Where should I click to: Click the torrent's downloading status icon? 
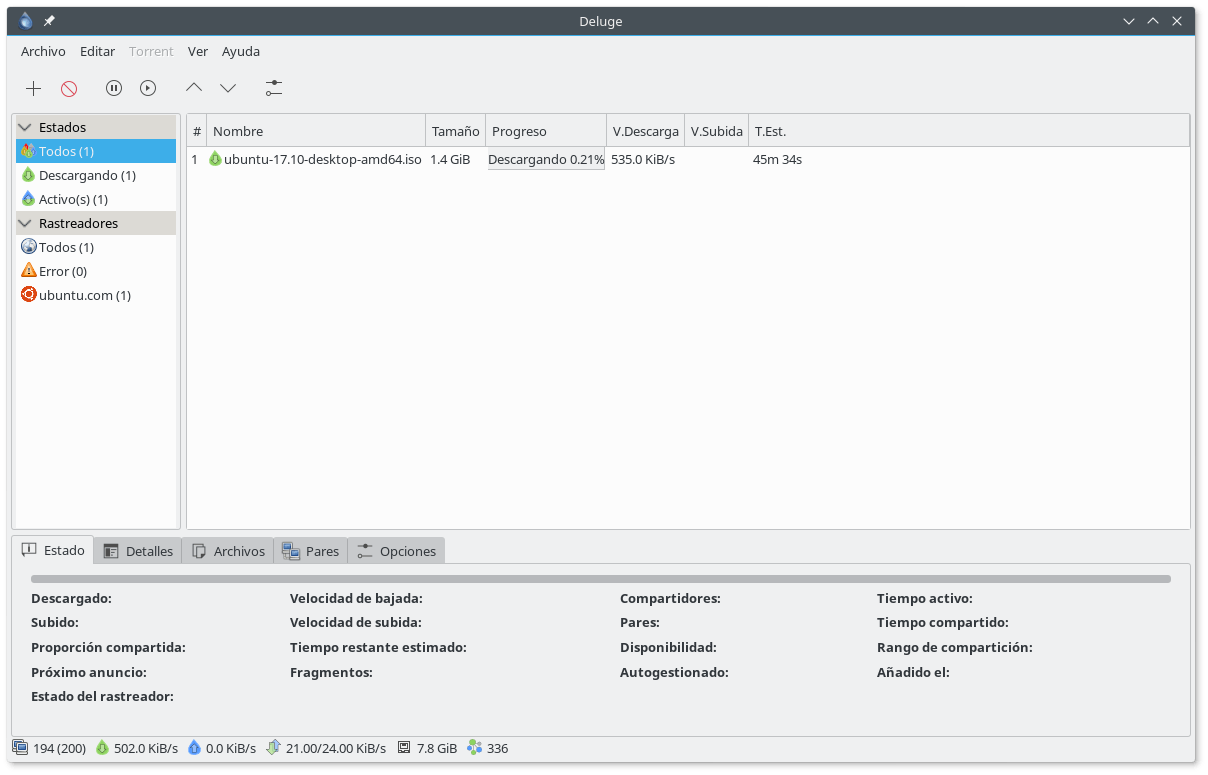pos(215,159)
